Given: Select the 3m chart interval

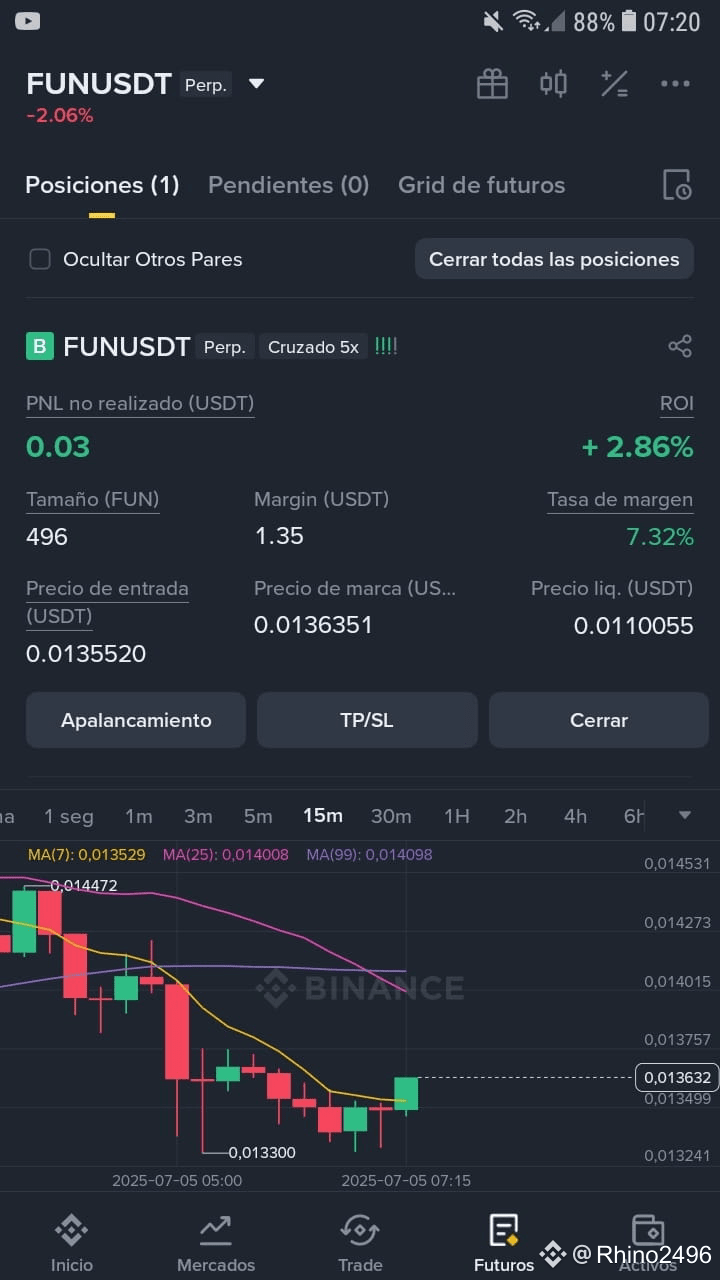Looking at the screenshot, I should pyautogui.click(x=198, y=816).
